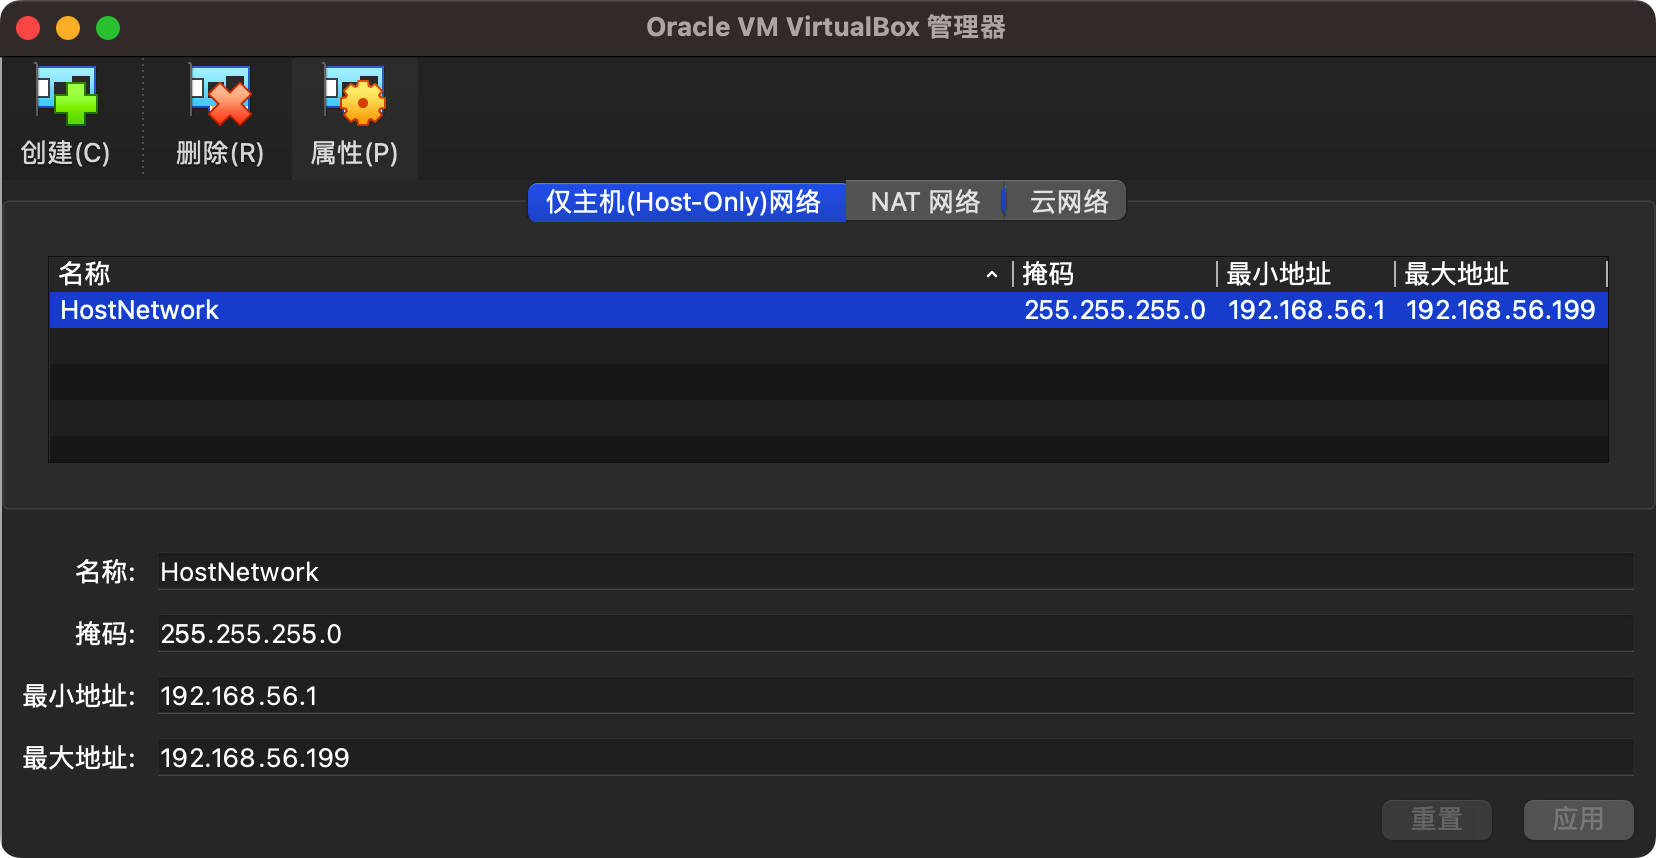The width and height of the screenshot is (1656, 858).
Task: Select the HostNetwork name in the table row
Action: pyautogui.click(x=140, y=310)
